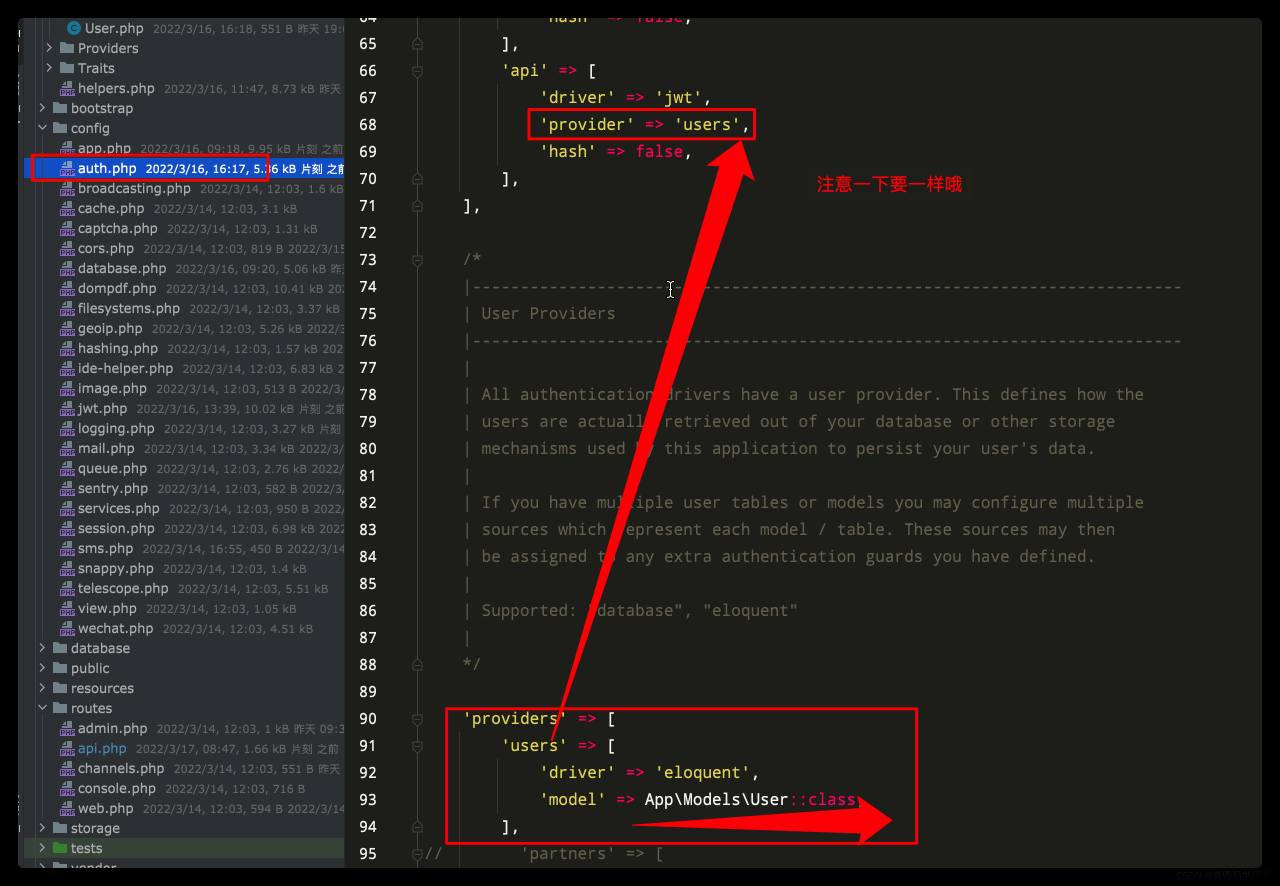This screenshot has height=886, width=1280.
Task: Click the PHP file icon of filesystems.php
Action: [67, 309]
